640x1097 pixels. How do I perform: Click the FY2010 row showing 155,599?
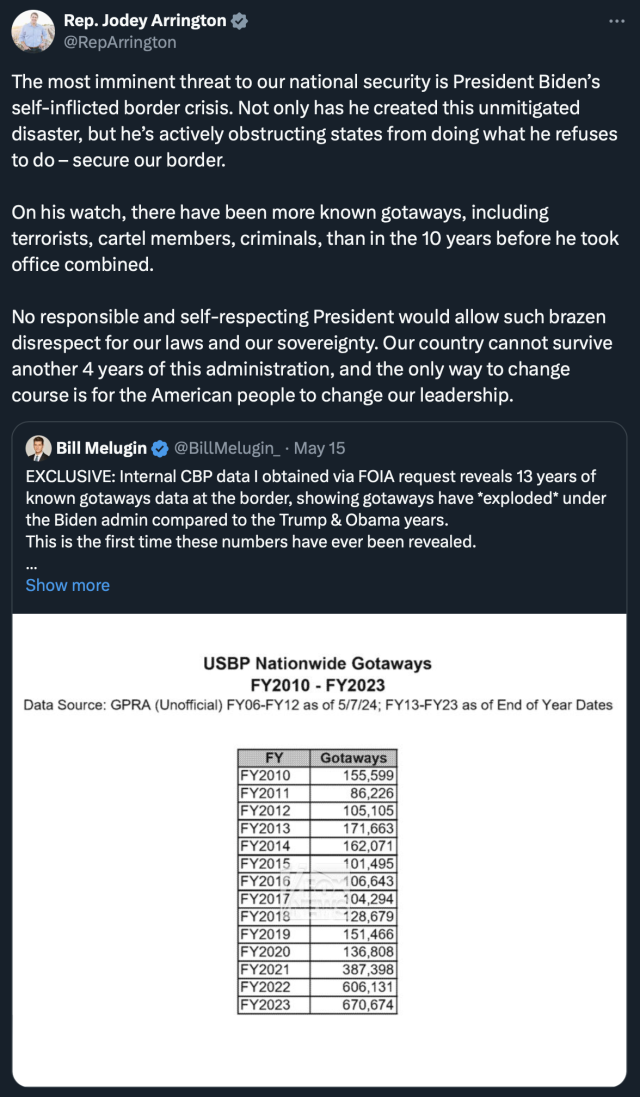pyautogui.click(x=317, y=775)
